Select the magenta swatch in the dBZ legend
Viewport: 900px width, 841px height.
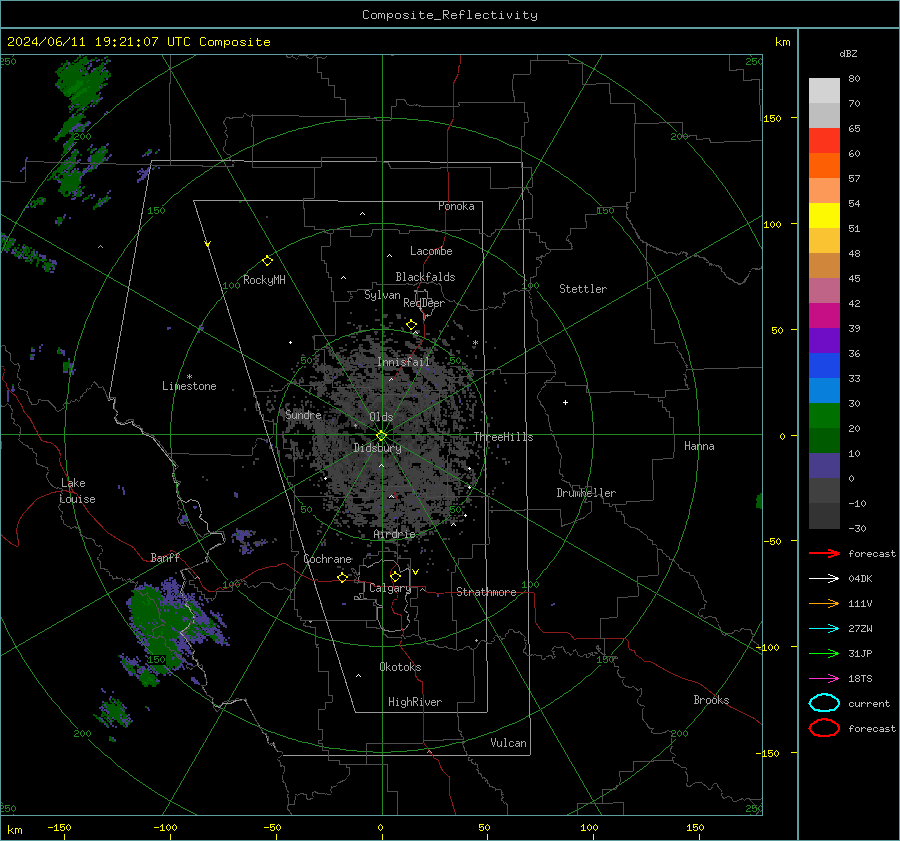[x=824, y=315]
